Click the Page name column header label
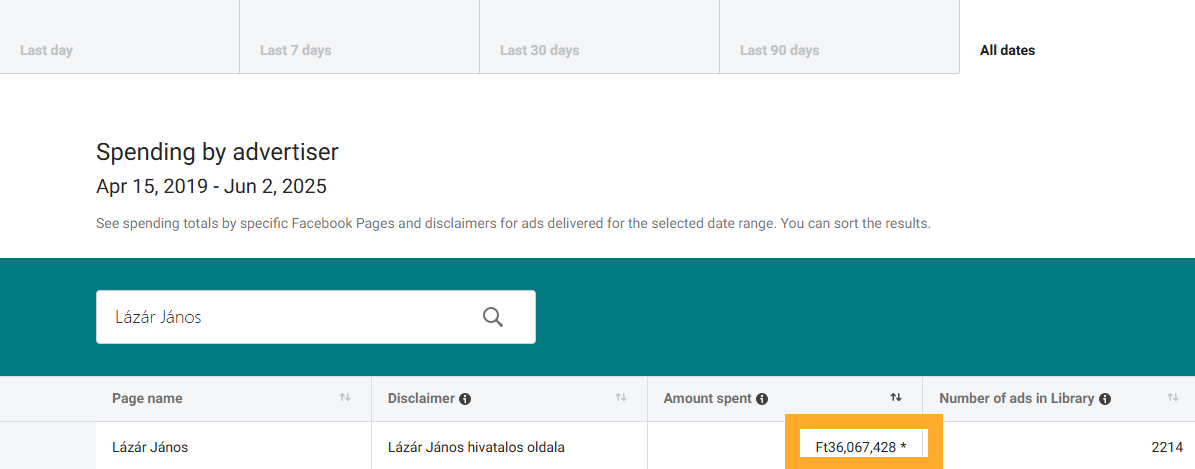The height and width of the screenshot is (469, 1195). pyautogui.click(x=147, y=398)
